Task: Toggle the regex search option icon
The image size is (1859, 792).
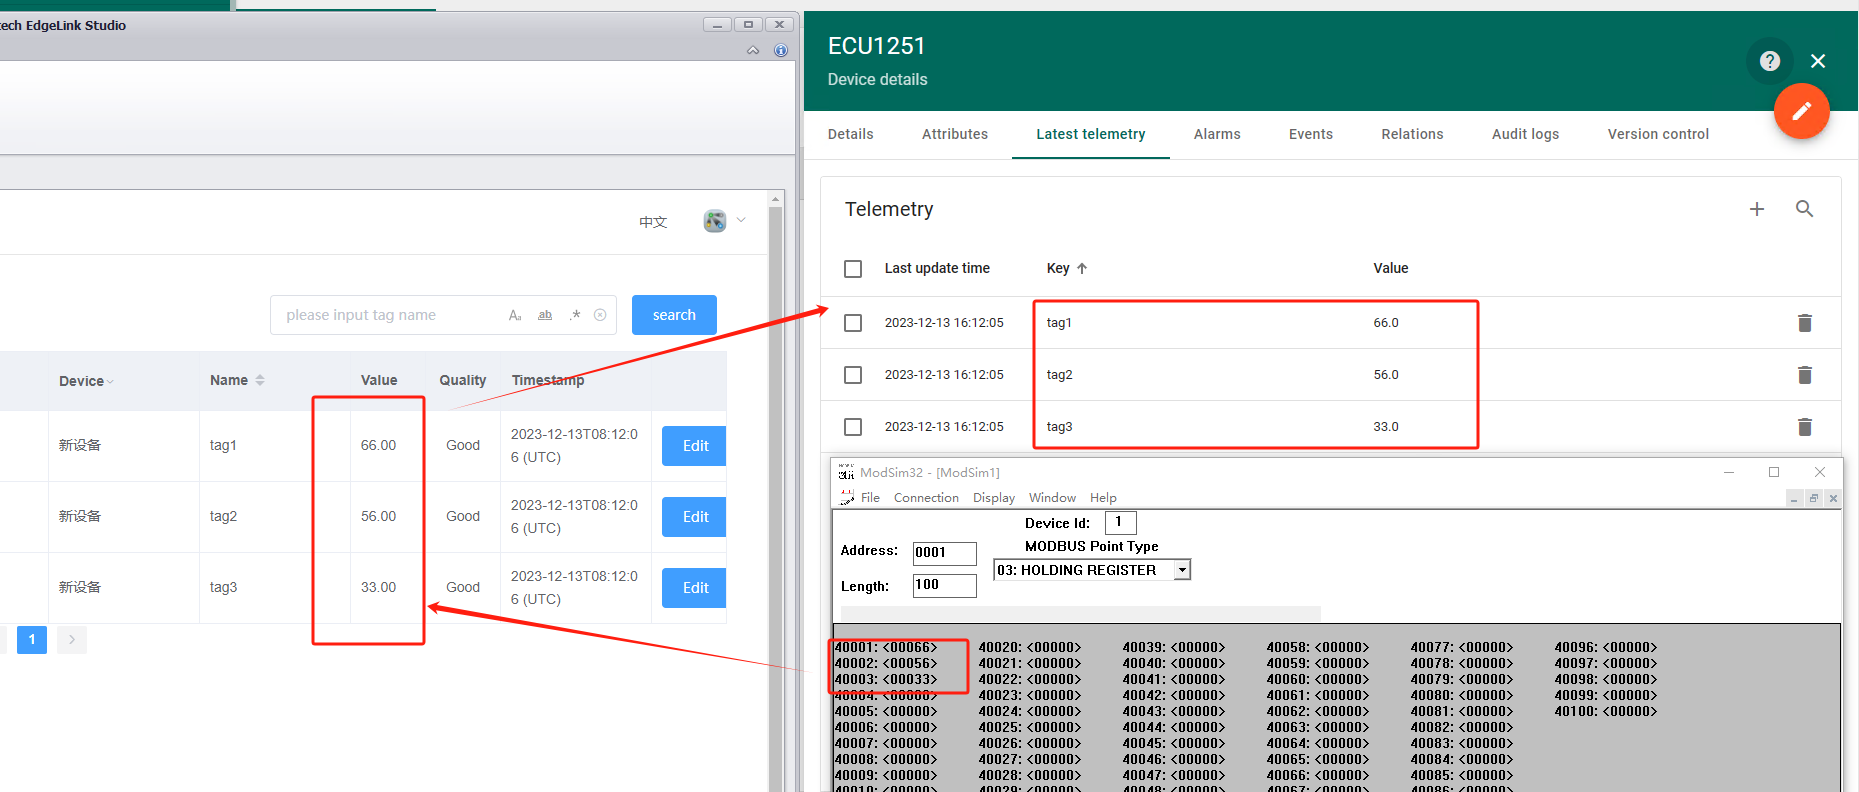Action: click(x=575, y=315)
